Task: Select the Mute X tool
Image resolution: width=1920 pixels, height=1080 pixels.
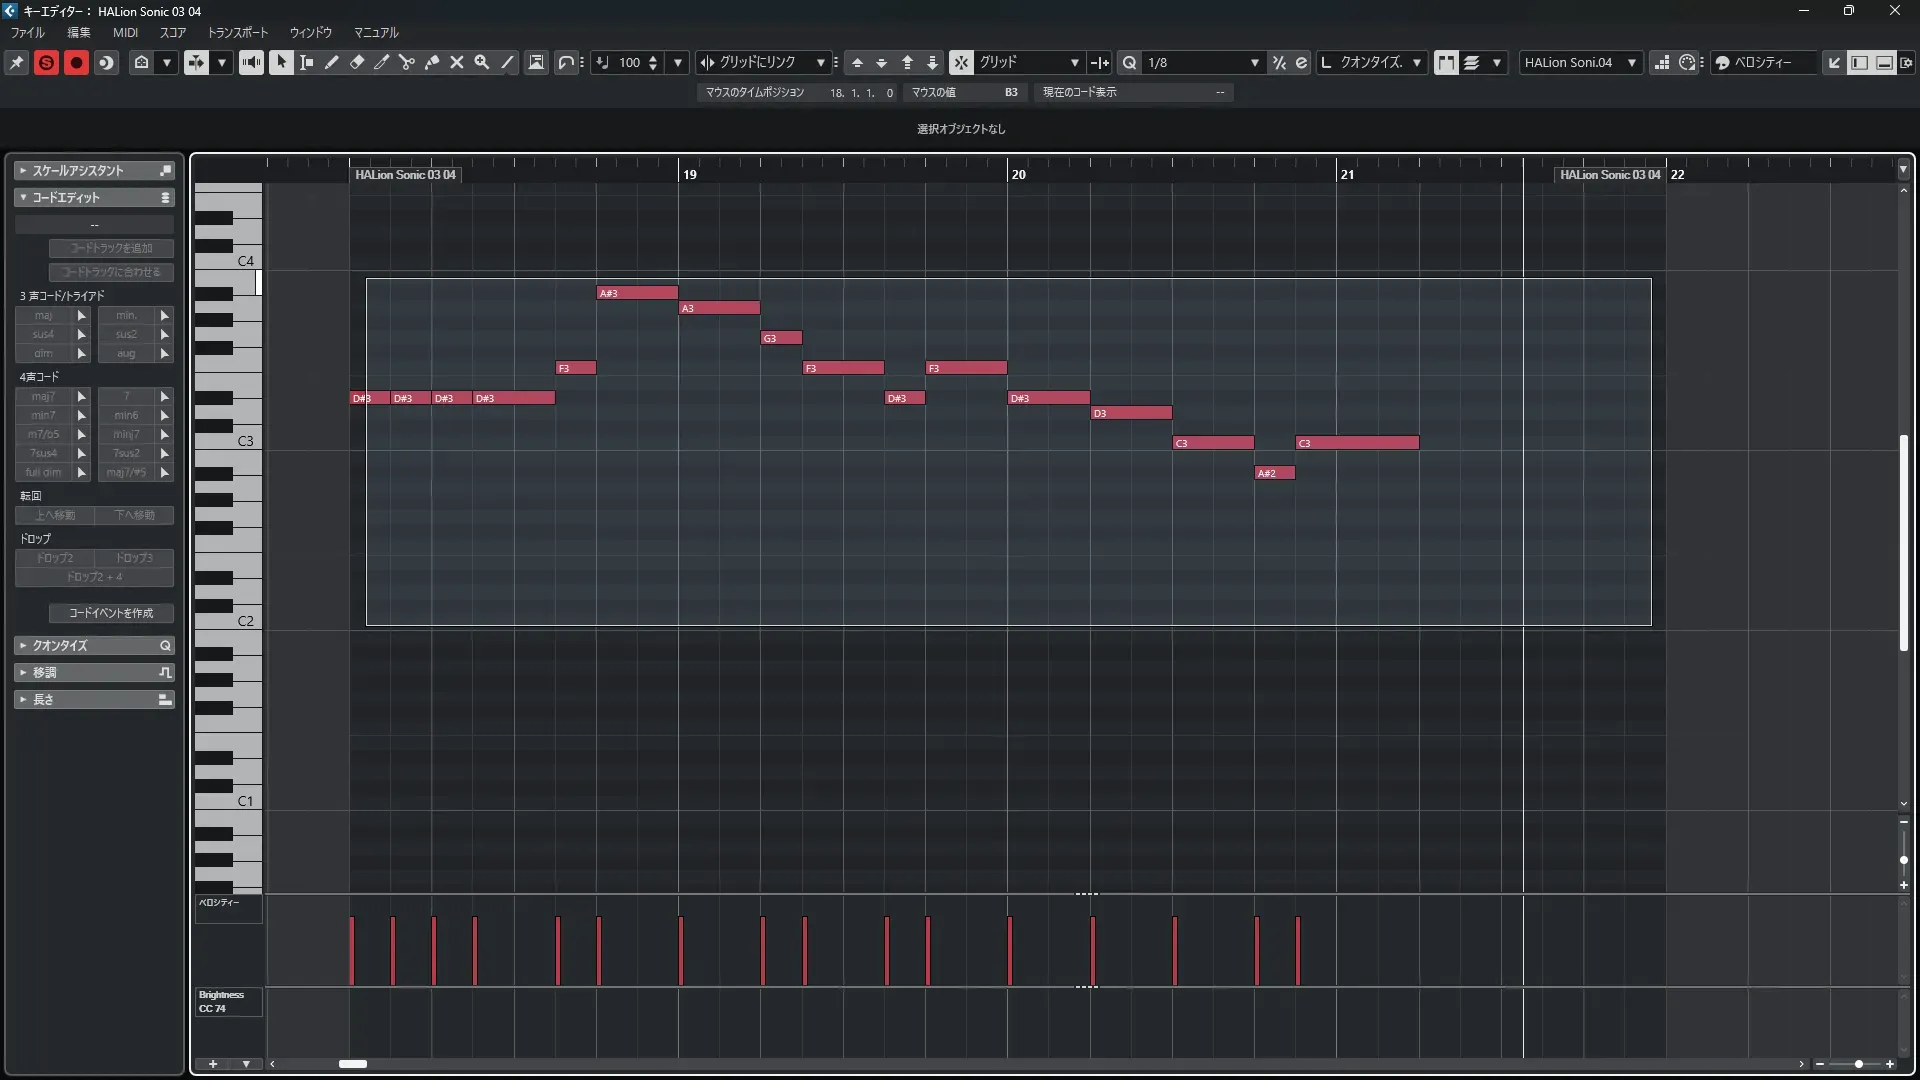Action: [x=457, y=62]
